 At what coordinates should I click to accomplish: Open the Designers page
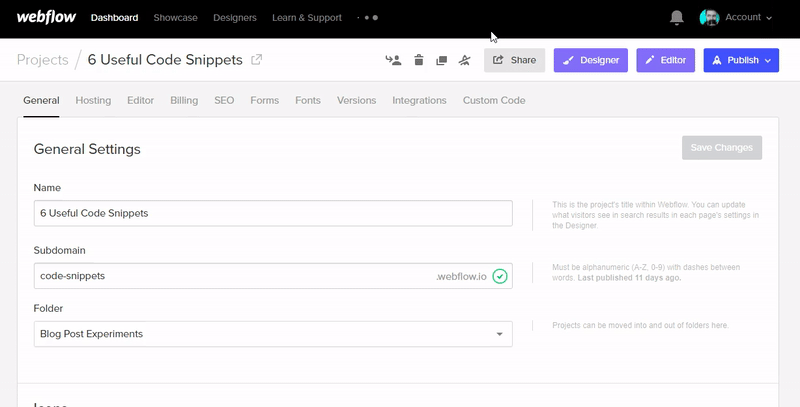235,18
